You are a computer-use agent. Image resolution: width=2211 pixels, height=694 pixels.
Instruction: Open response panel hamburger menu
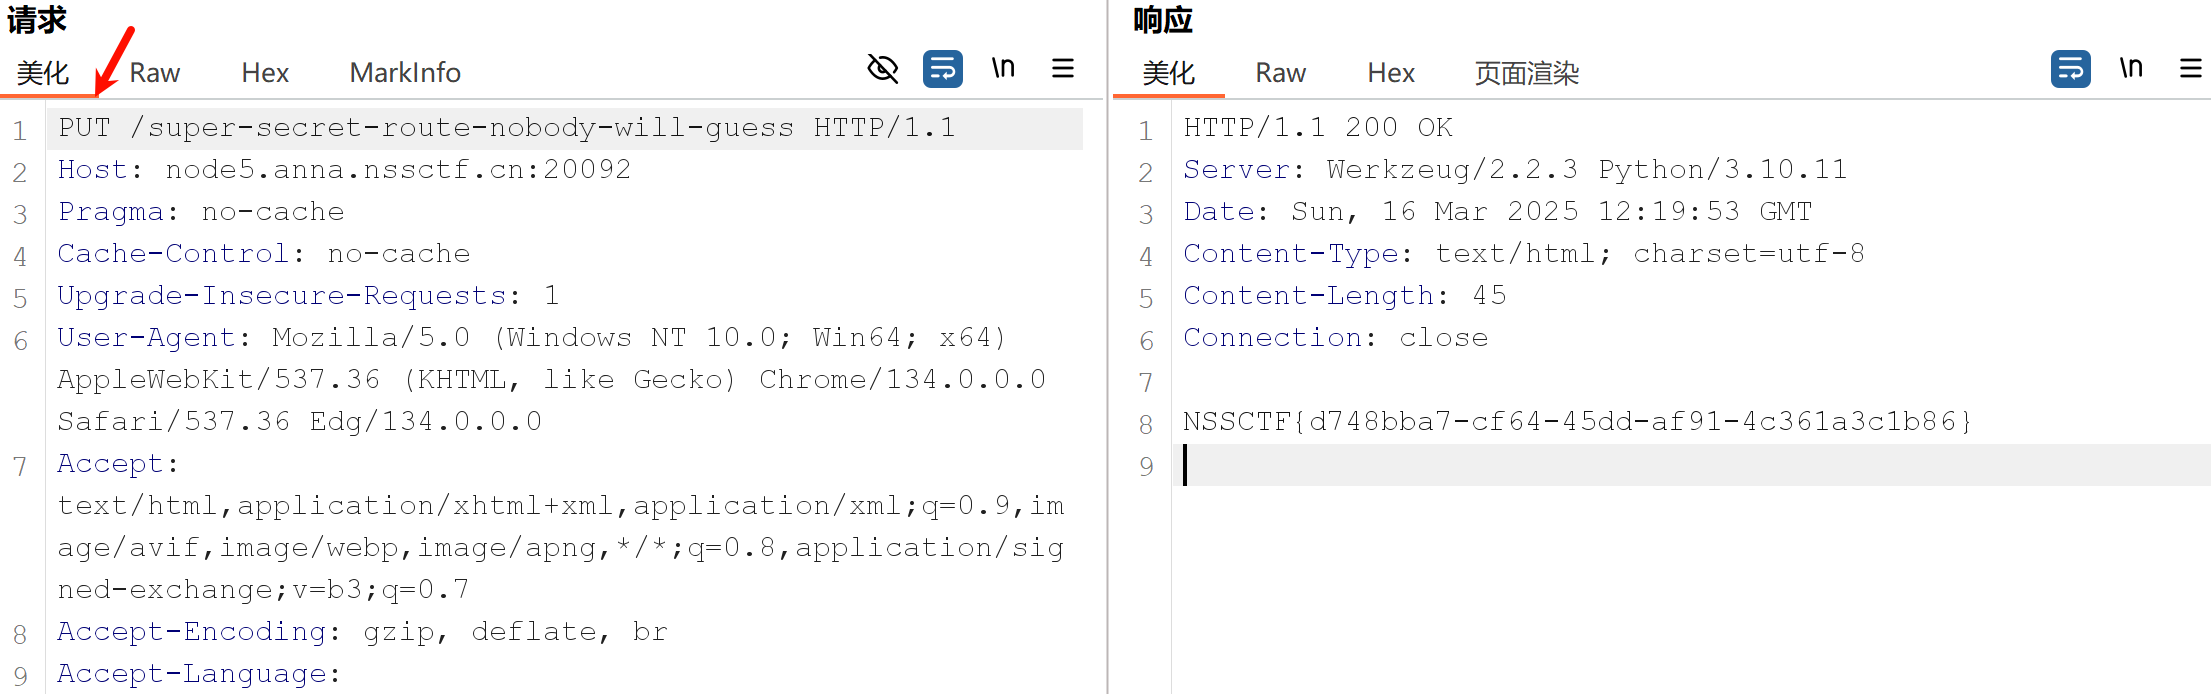coord(2190,69)
